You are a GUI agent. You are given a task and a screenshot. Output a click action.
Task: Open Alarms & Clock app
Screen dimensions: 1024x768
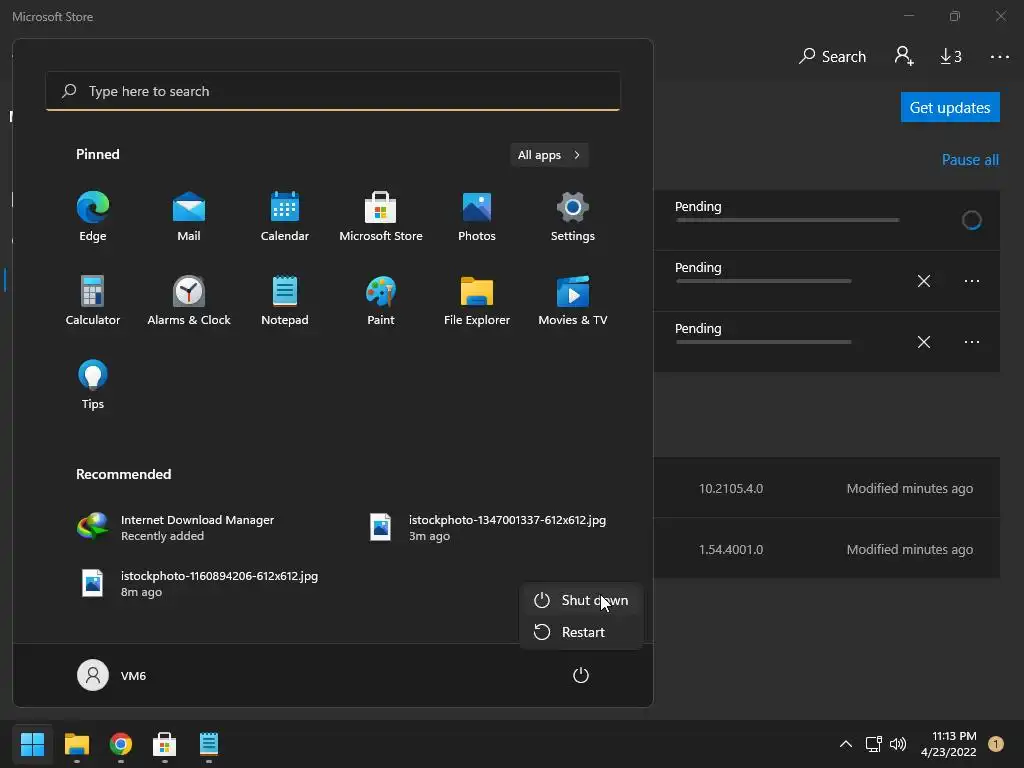pos(189,300)
